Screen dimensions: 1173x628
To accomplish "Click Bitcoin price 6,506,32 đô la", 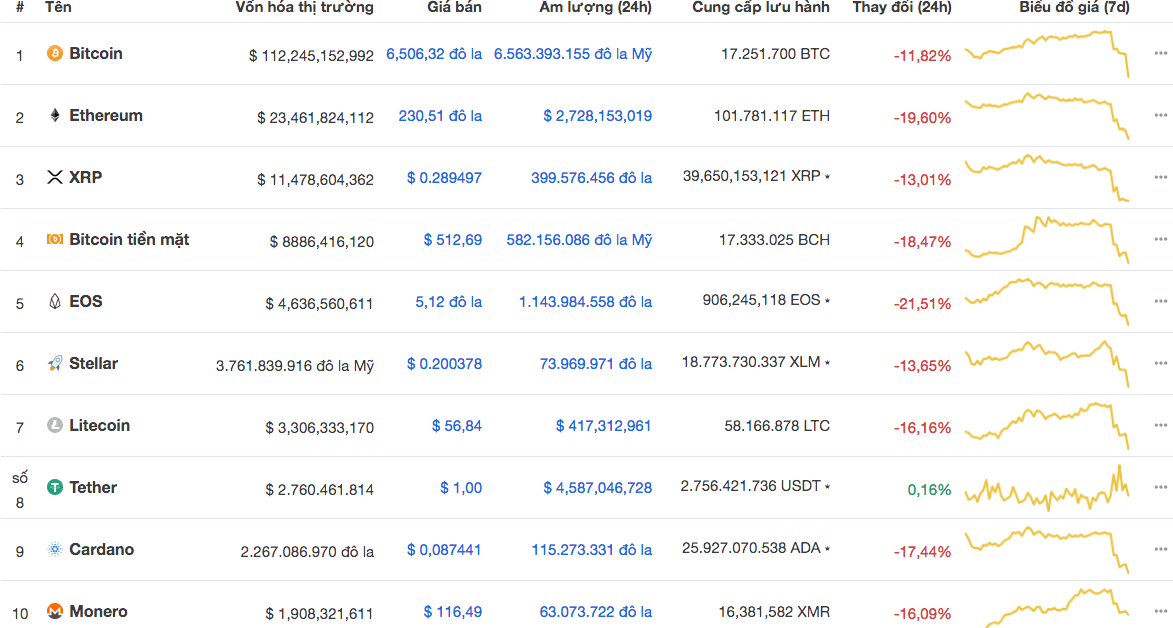I will 434,54.
